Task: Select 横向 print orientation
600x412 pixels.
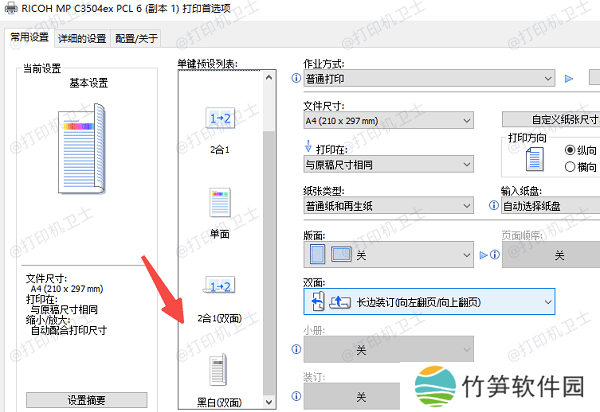Action: coord(571,167)
